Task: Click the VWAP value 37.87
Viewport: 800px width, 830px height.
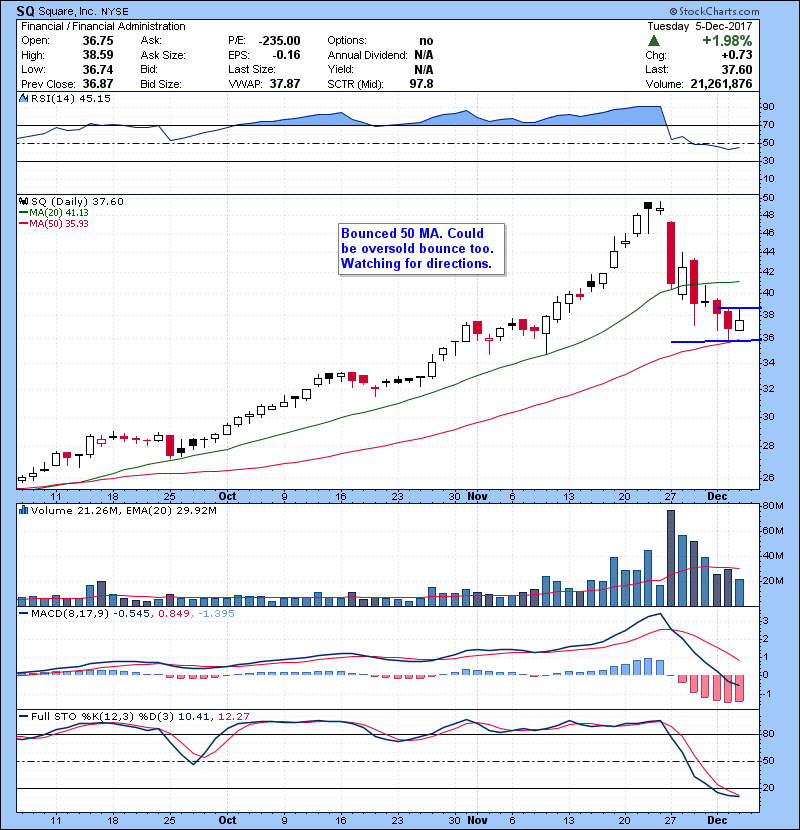Action: tap(285, 84)
